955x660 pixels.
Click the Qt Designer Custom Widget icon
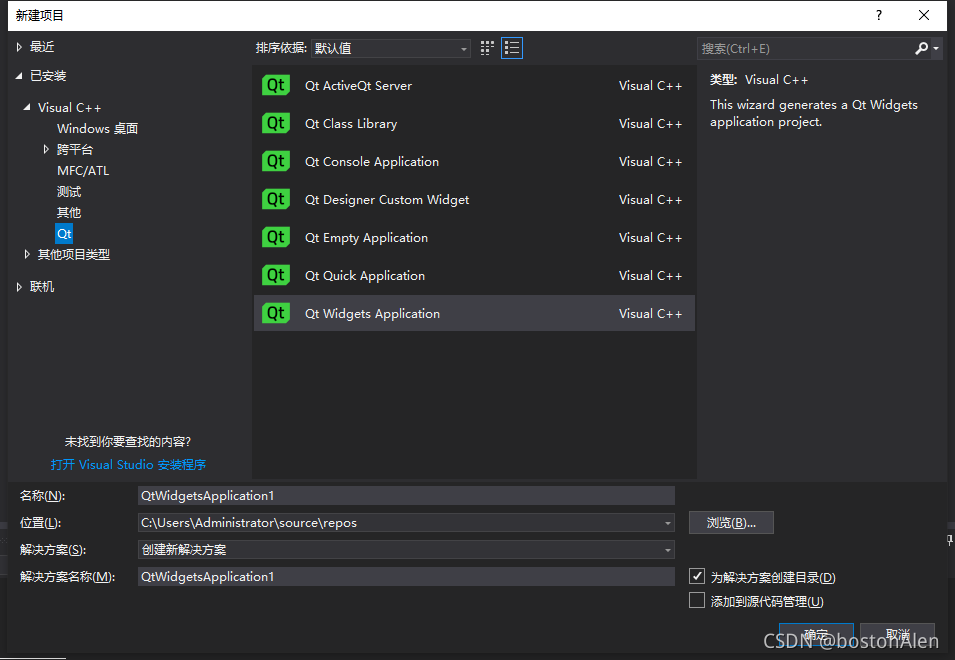click(x=276, y=199)
